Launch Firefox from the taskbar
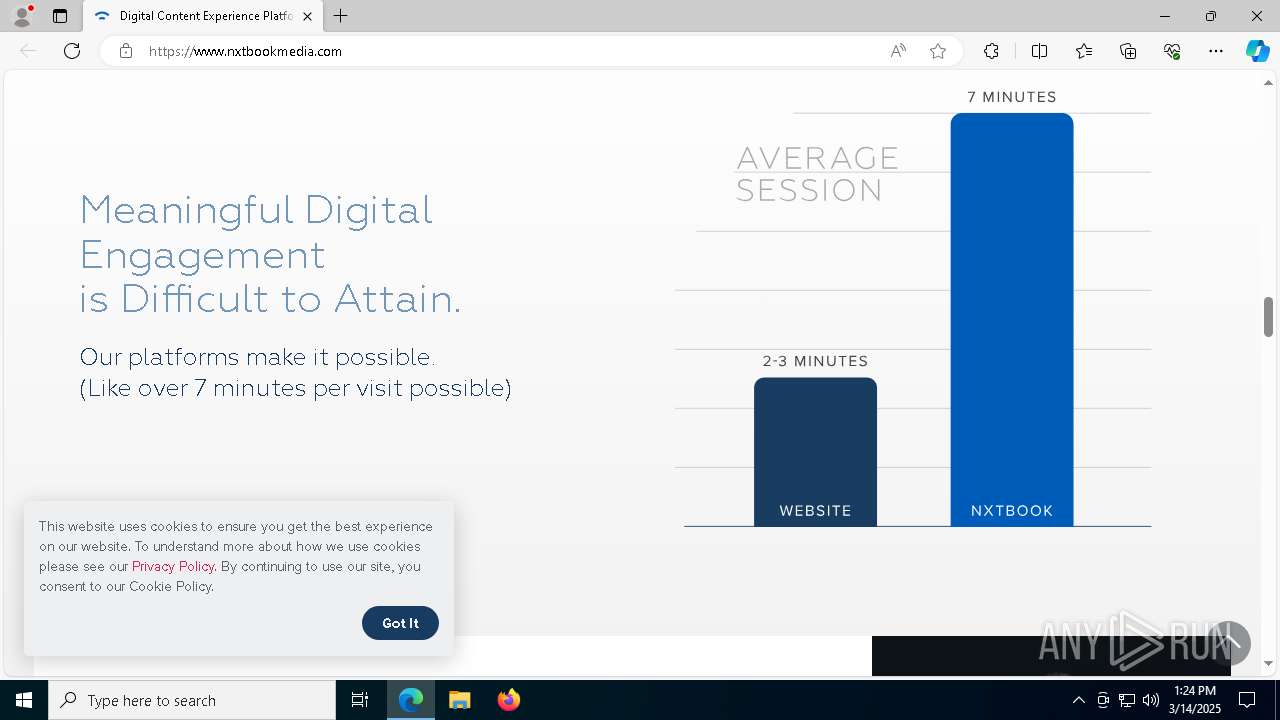Image resolution: width=1280 pixels, height=720 pixels. pyautogui.click(x=509, y=700)
